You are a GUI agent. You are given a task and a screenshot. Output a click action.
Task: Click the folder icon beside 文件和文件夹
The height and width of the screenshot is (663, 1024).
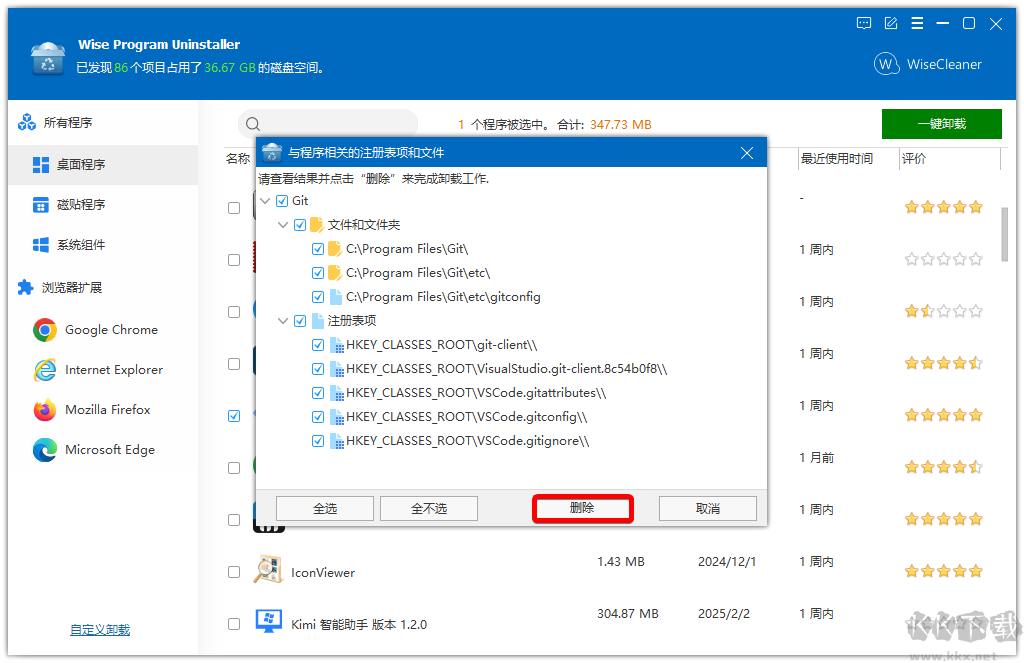coord(317,225)
